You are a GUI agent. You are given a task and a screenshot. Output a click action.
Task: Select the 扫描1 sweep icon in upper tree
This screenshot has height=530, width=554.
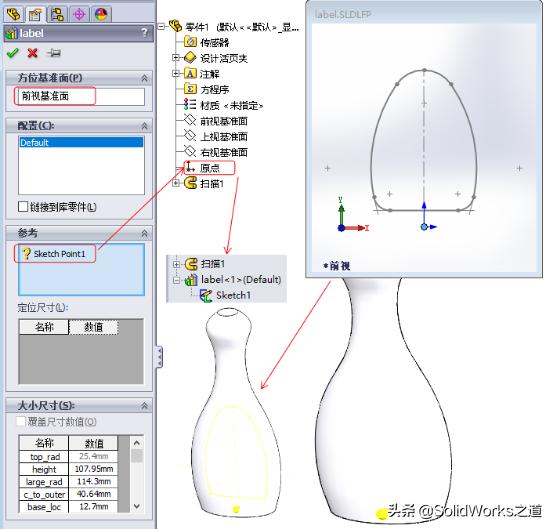(x=191, y=183)
